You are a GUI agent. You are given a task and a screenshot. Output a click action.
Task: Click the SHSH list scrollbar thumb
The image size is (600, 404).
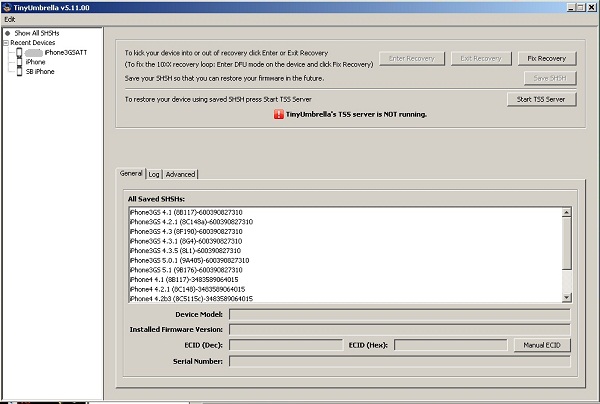(x=567, y=243)
